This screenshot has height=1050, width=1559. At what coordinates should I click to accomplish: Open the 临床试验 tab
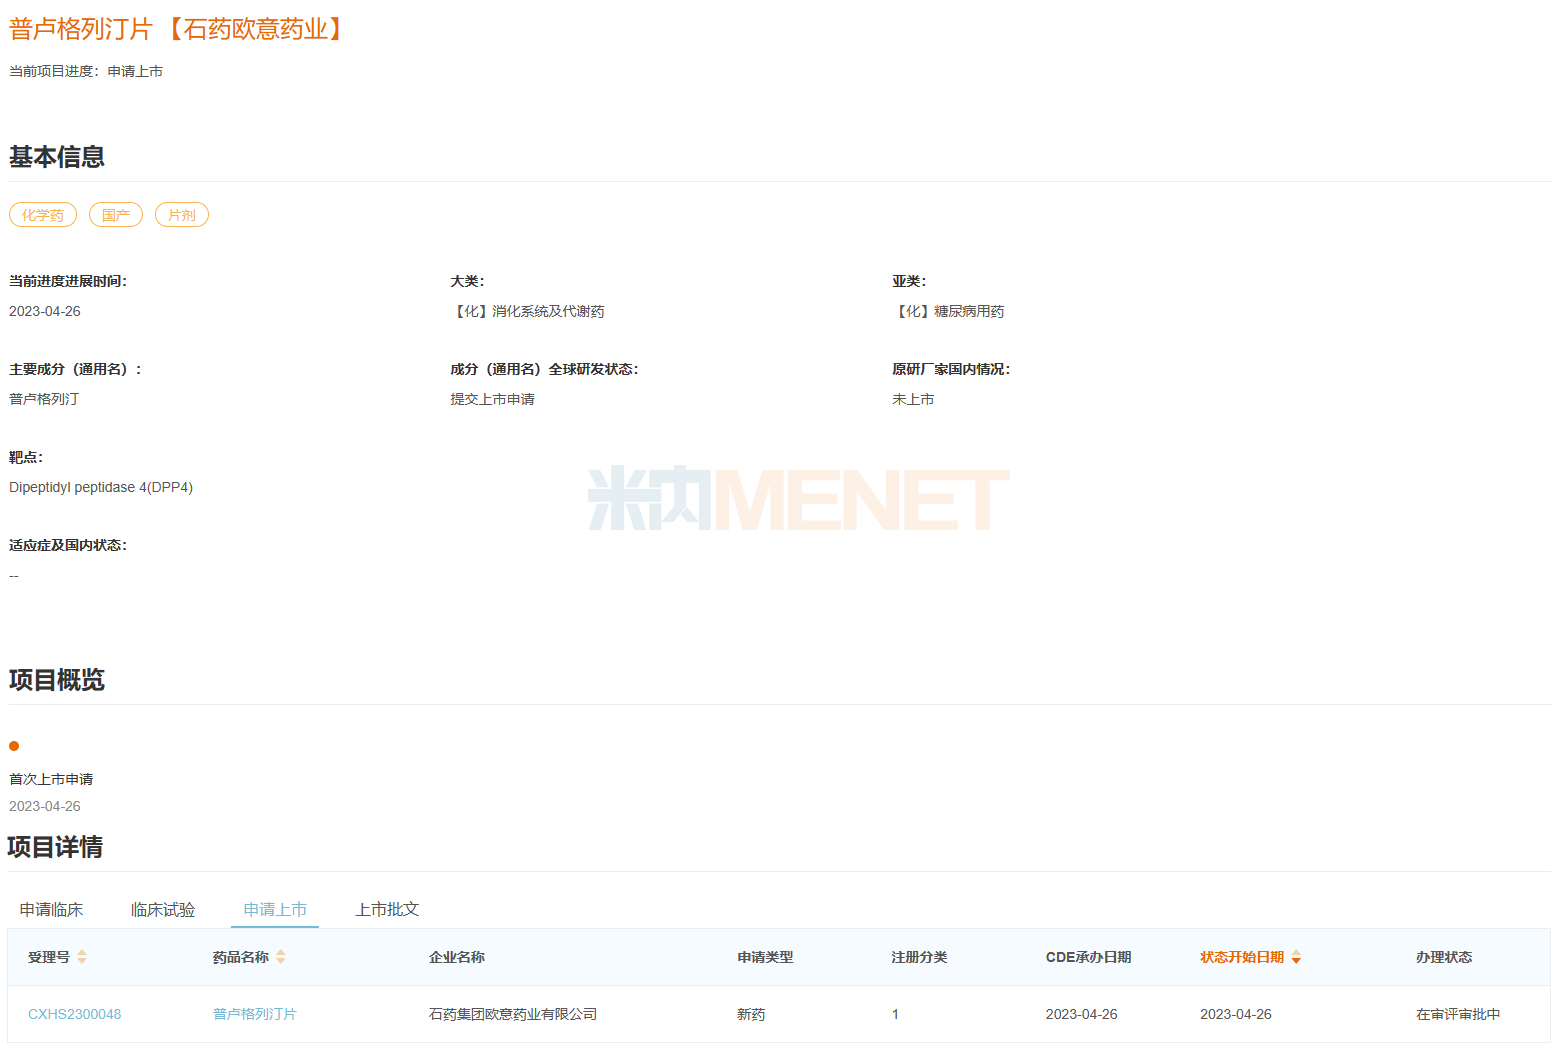tap(163, 909)
